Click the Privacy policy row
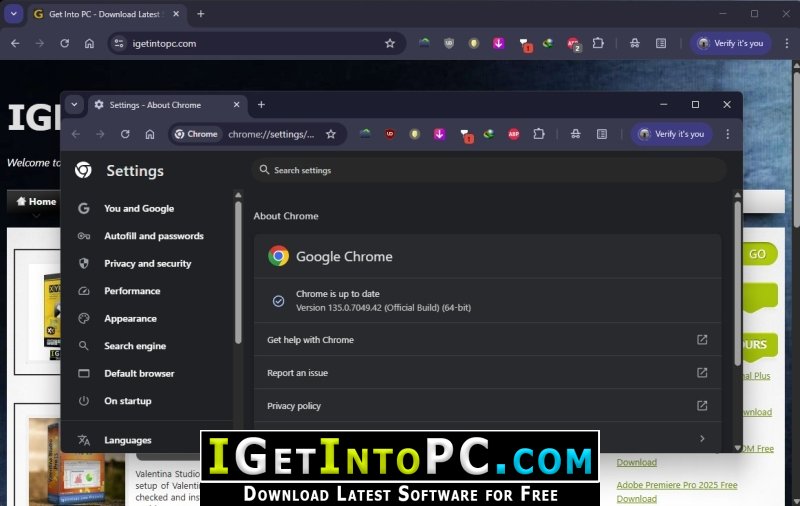Image resolution: width=800 pixels, height=506 pixels. [x=487, y=406]
